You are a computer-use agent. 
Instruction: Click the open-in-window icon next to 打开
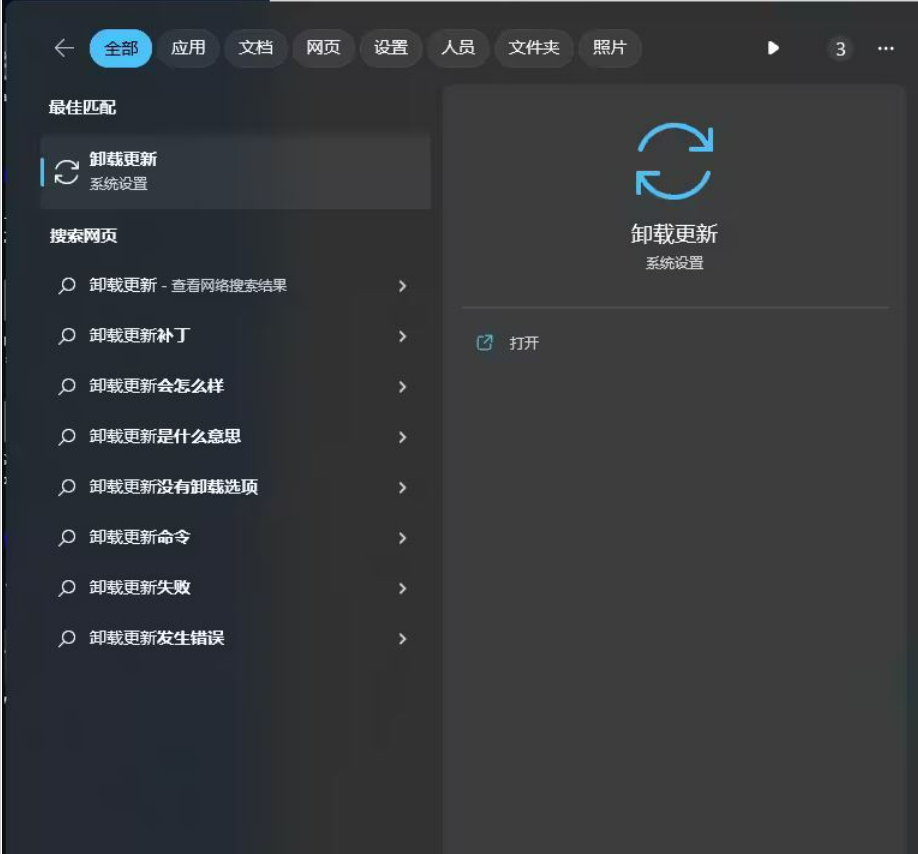(x=486, y=342)
